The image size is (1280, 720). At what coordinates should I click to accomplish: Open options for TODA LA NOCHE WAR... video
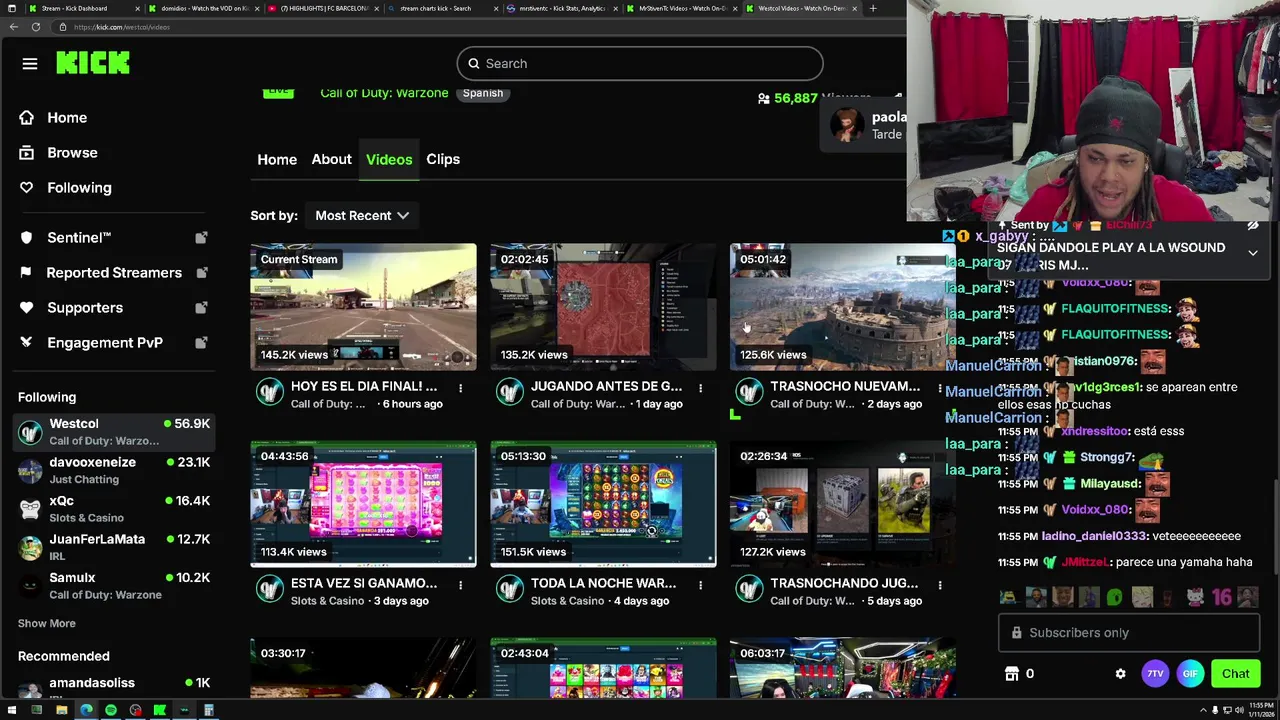[700, 584]
